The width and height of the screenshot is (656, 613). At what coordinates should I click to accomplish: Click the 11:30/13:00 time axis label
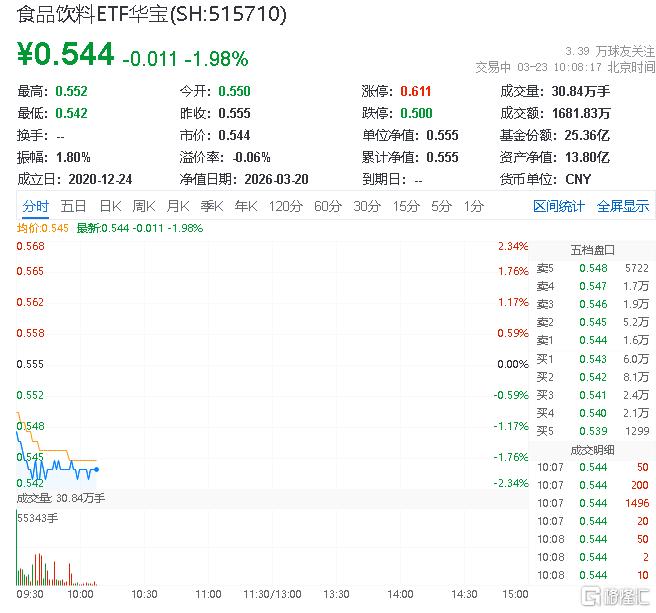(x=272, y=594)
